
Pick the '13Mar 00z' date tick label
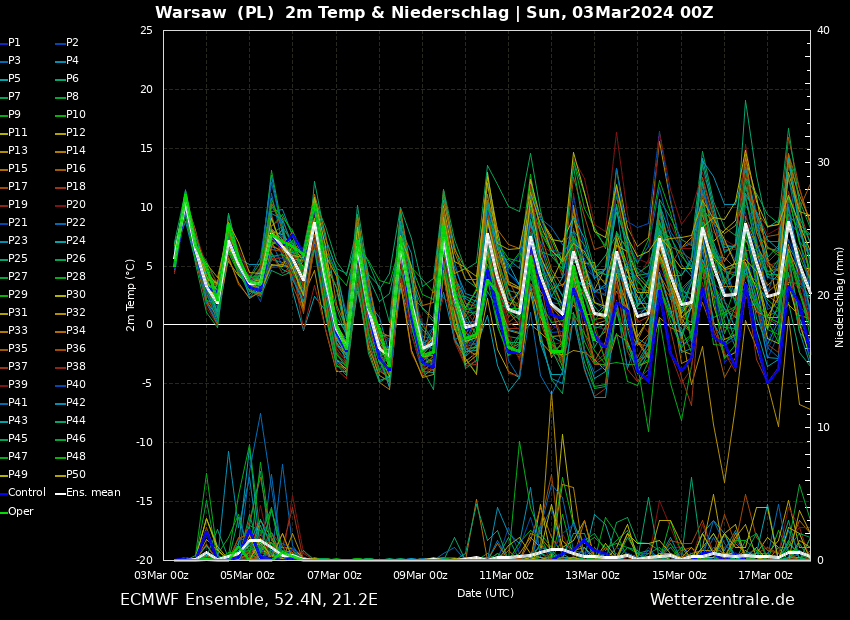[593, 576]
